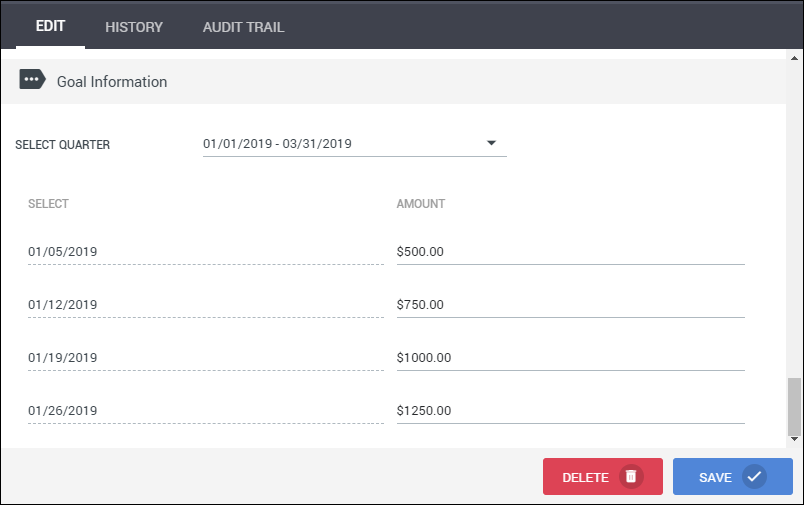Screen dimensions: 804x505
Task: Click the $500.00 amount field
Action: coord(570,252)
